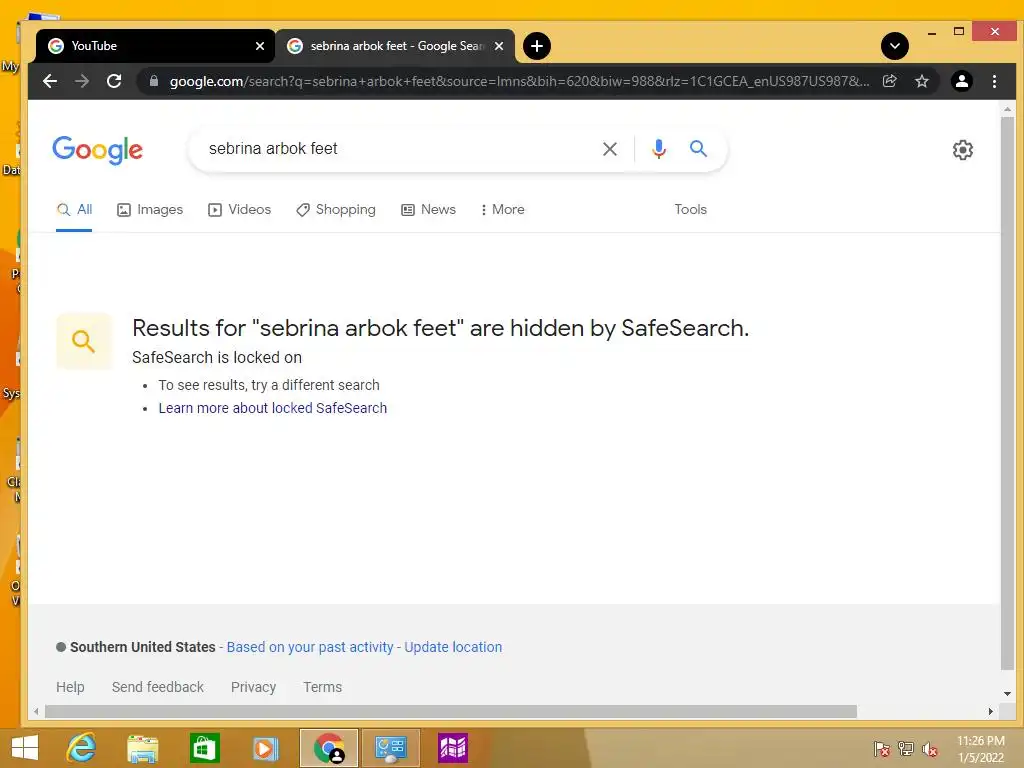Click the yellow SafeSearch magnifier icon
1024x768 pixels.
[x=84, y=341]
